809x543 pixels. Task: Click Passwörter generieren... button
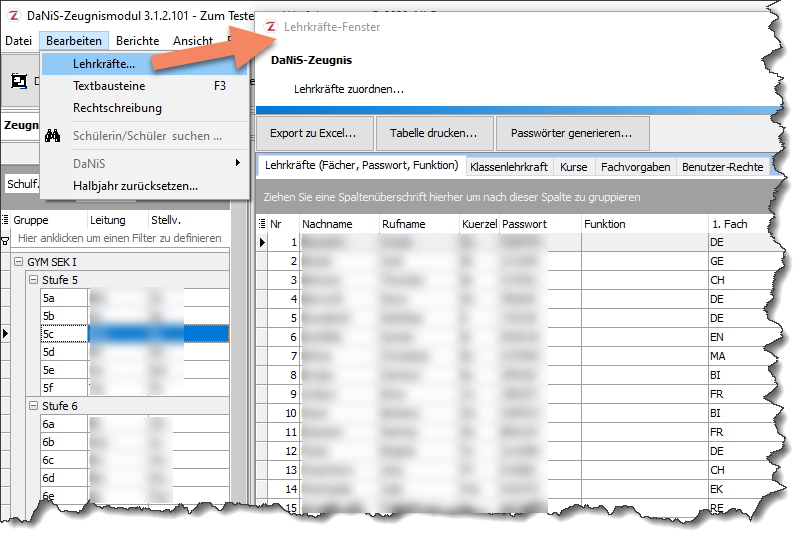point(572,133)
